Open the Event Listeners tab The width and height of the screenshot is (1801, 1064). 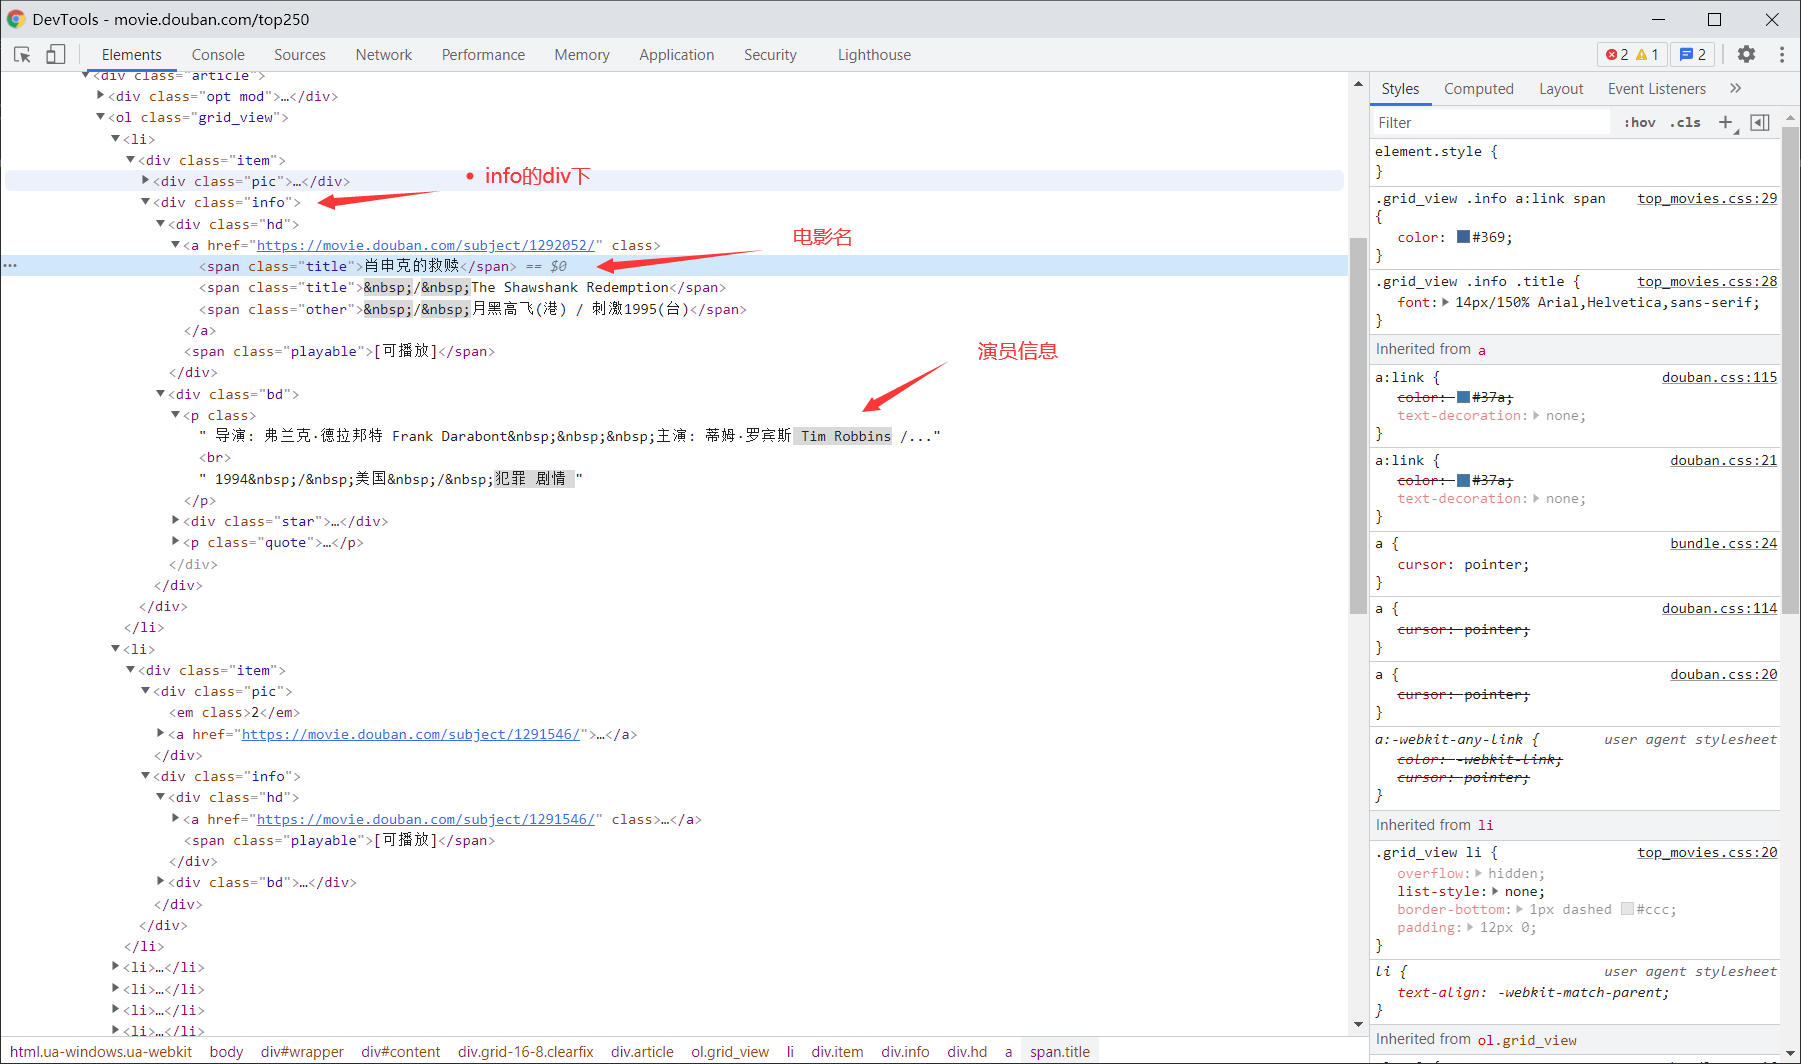1656,89
